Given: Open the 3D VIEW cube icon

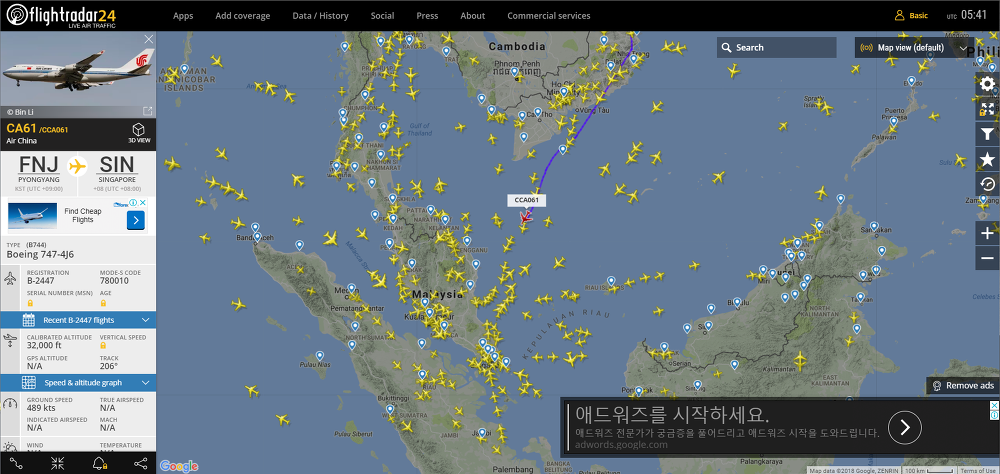Looking at the screenshot, I should (139, 130).
